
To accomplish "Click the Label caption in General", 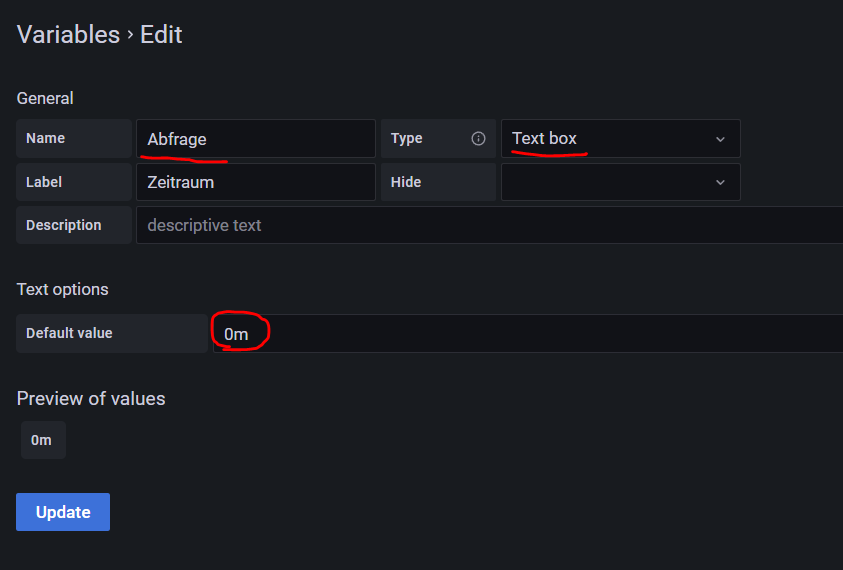I will click(x=44, y=182).
